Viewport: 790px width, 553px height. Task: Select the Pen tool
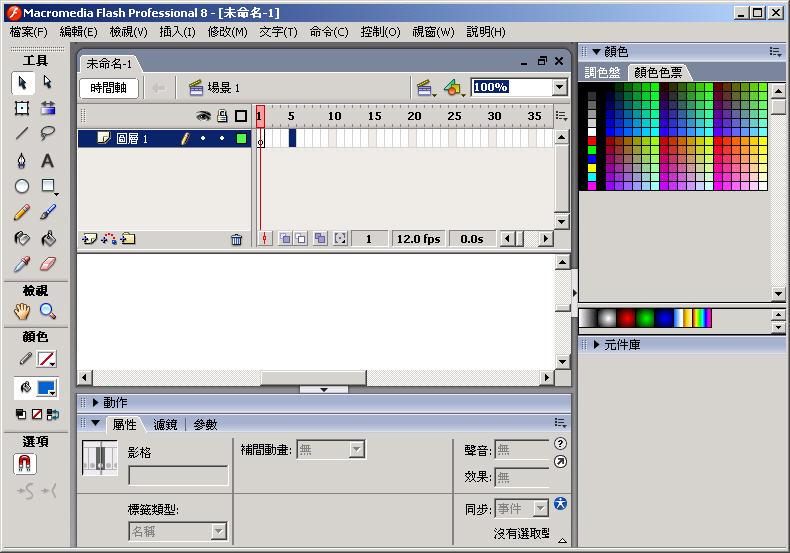[21, 160]
